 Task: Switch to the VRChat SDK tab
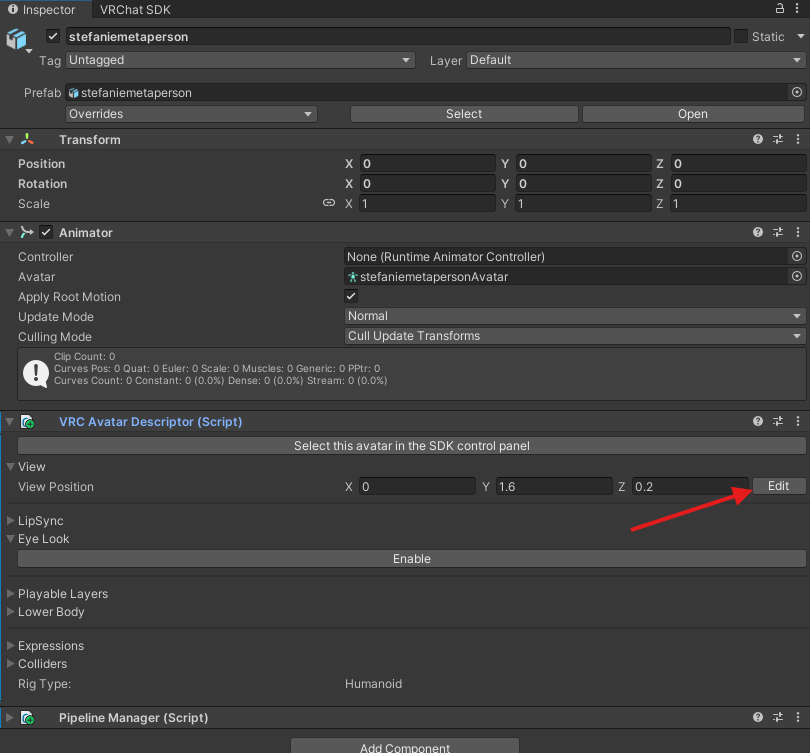point(135,9)
